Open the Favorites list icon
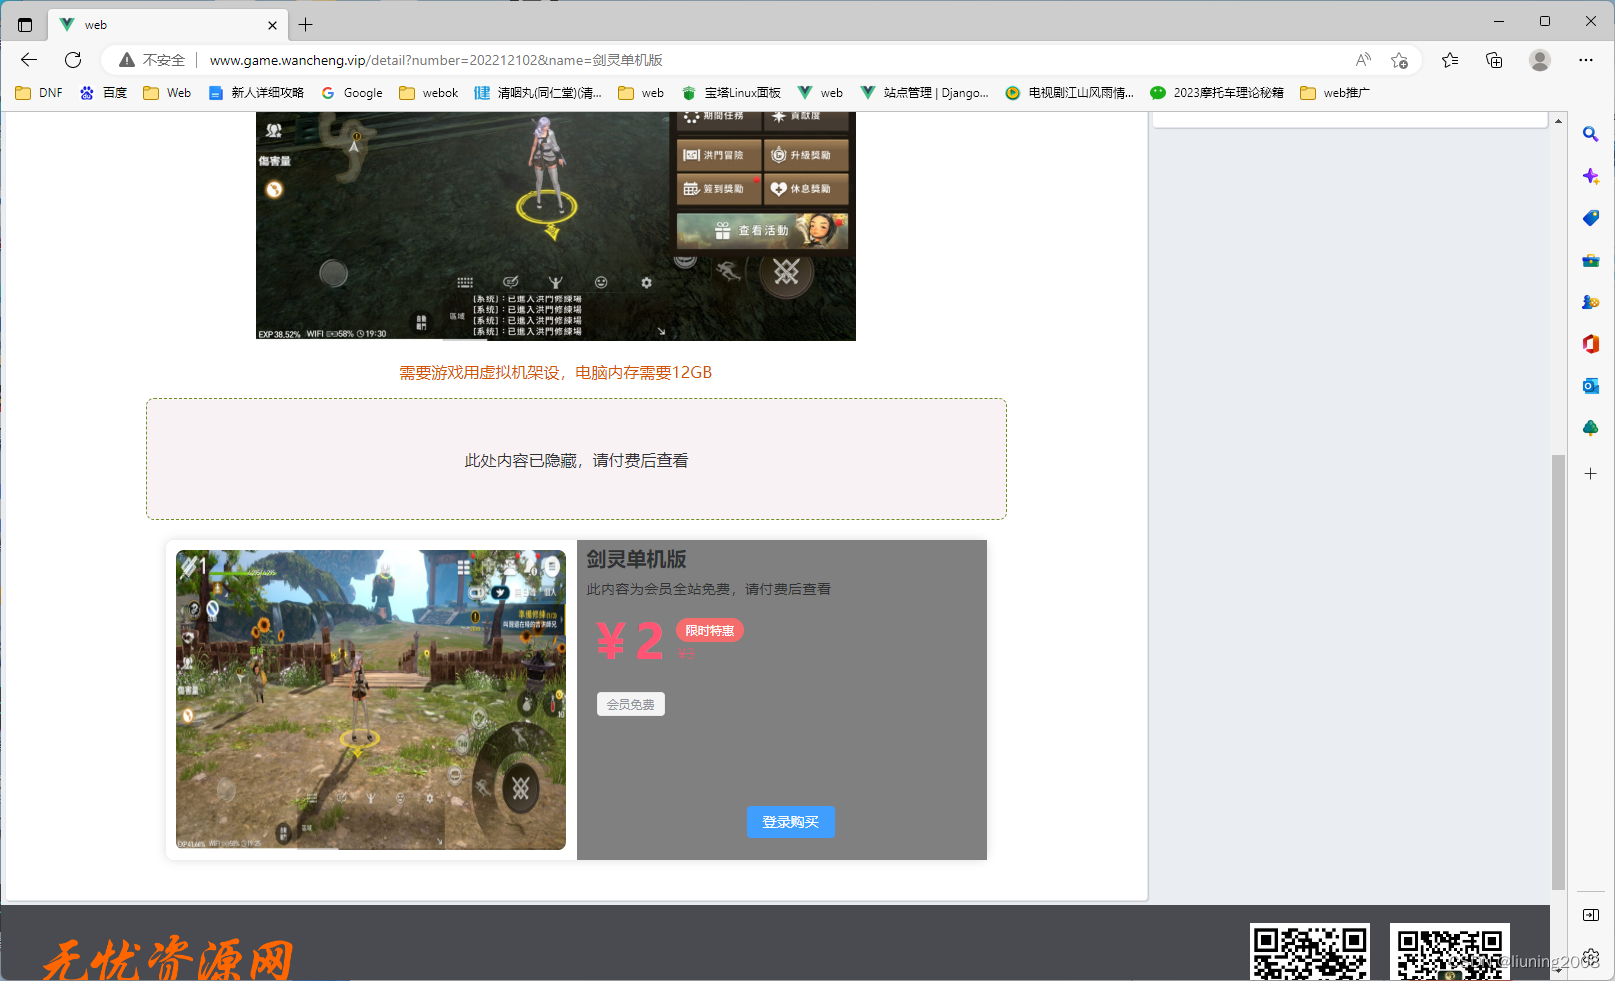The height and width of the screenshot is (981, 1615). coord(1450,60)
